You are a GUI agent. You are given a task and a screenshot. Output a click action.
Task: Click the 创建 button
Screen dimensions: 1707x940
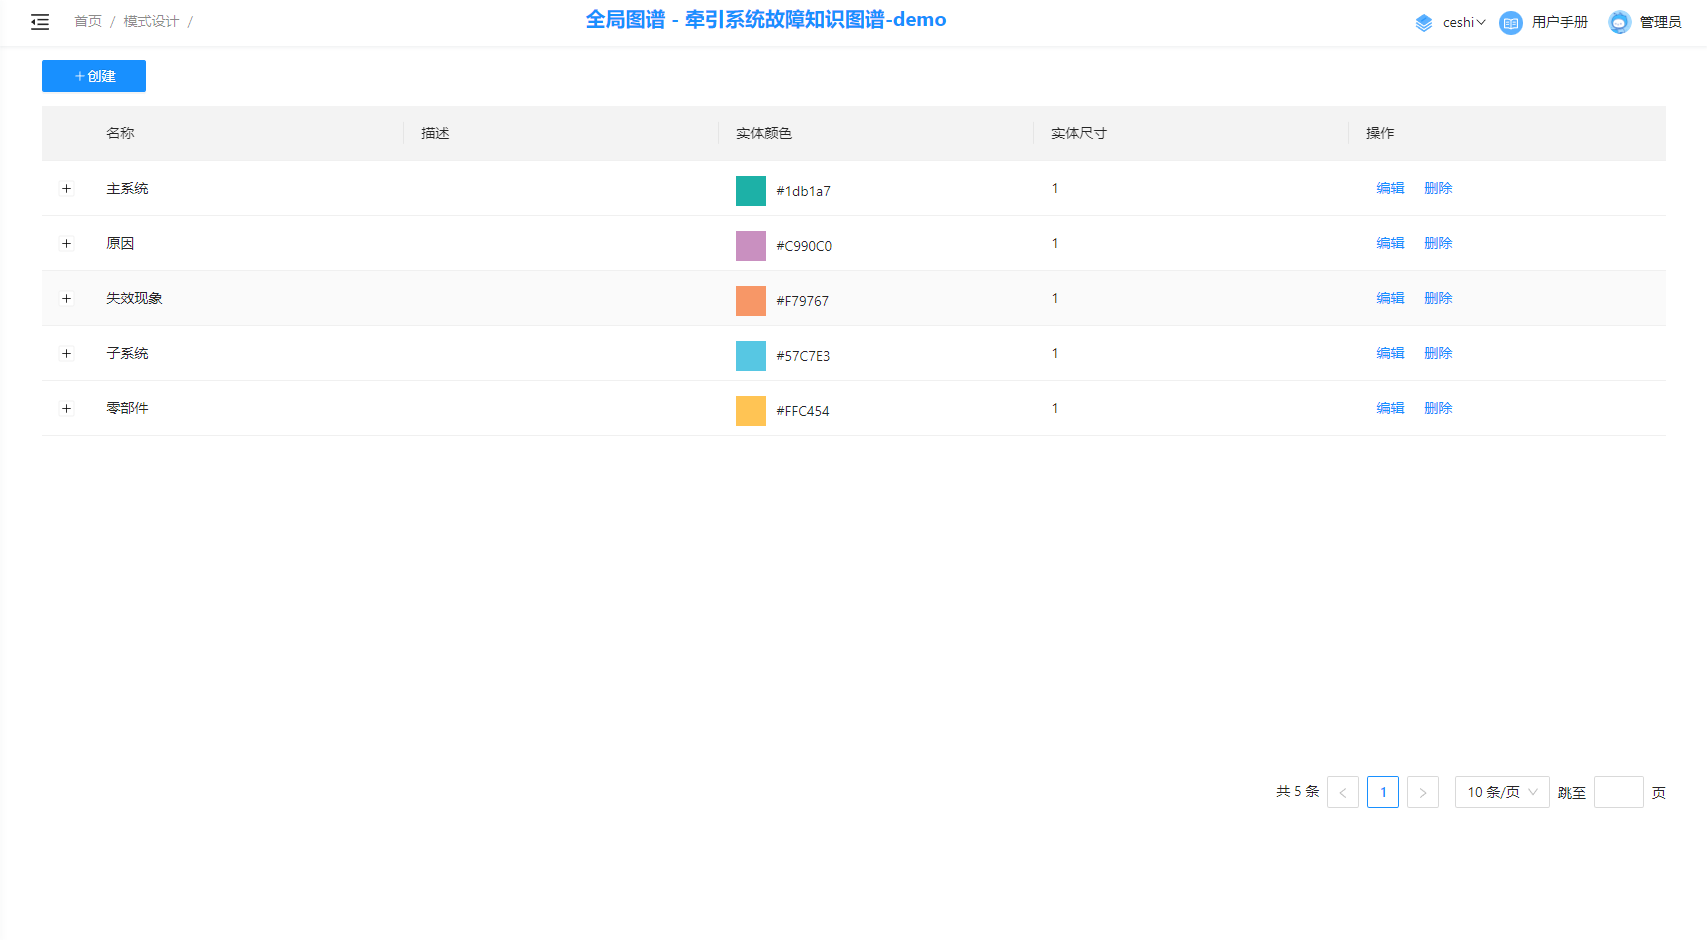pos(94,76)
